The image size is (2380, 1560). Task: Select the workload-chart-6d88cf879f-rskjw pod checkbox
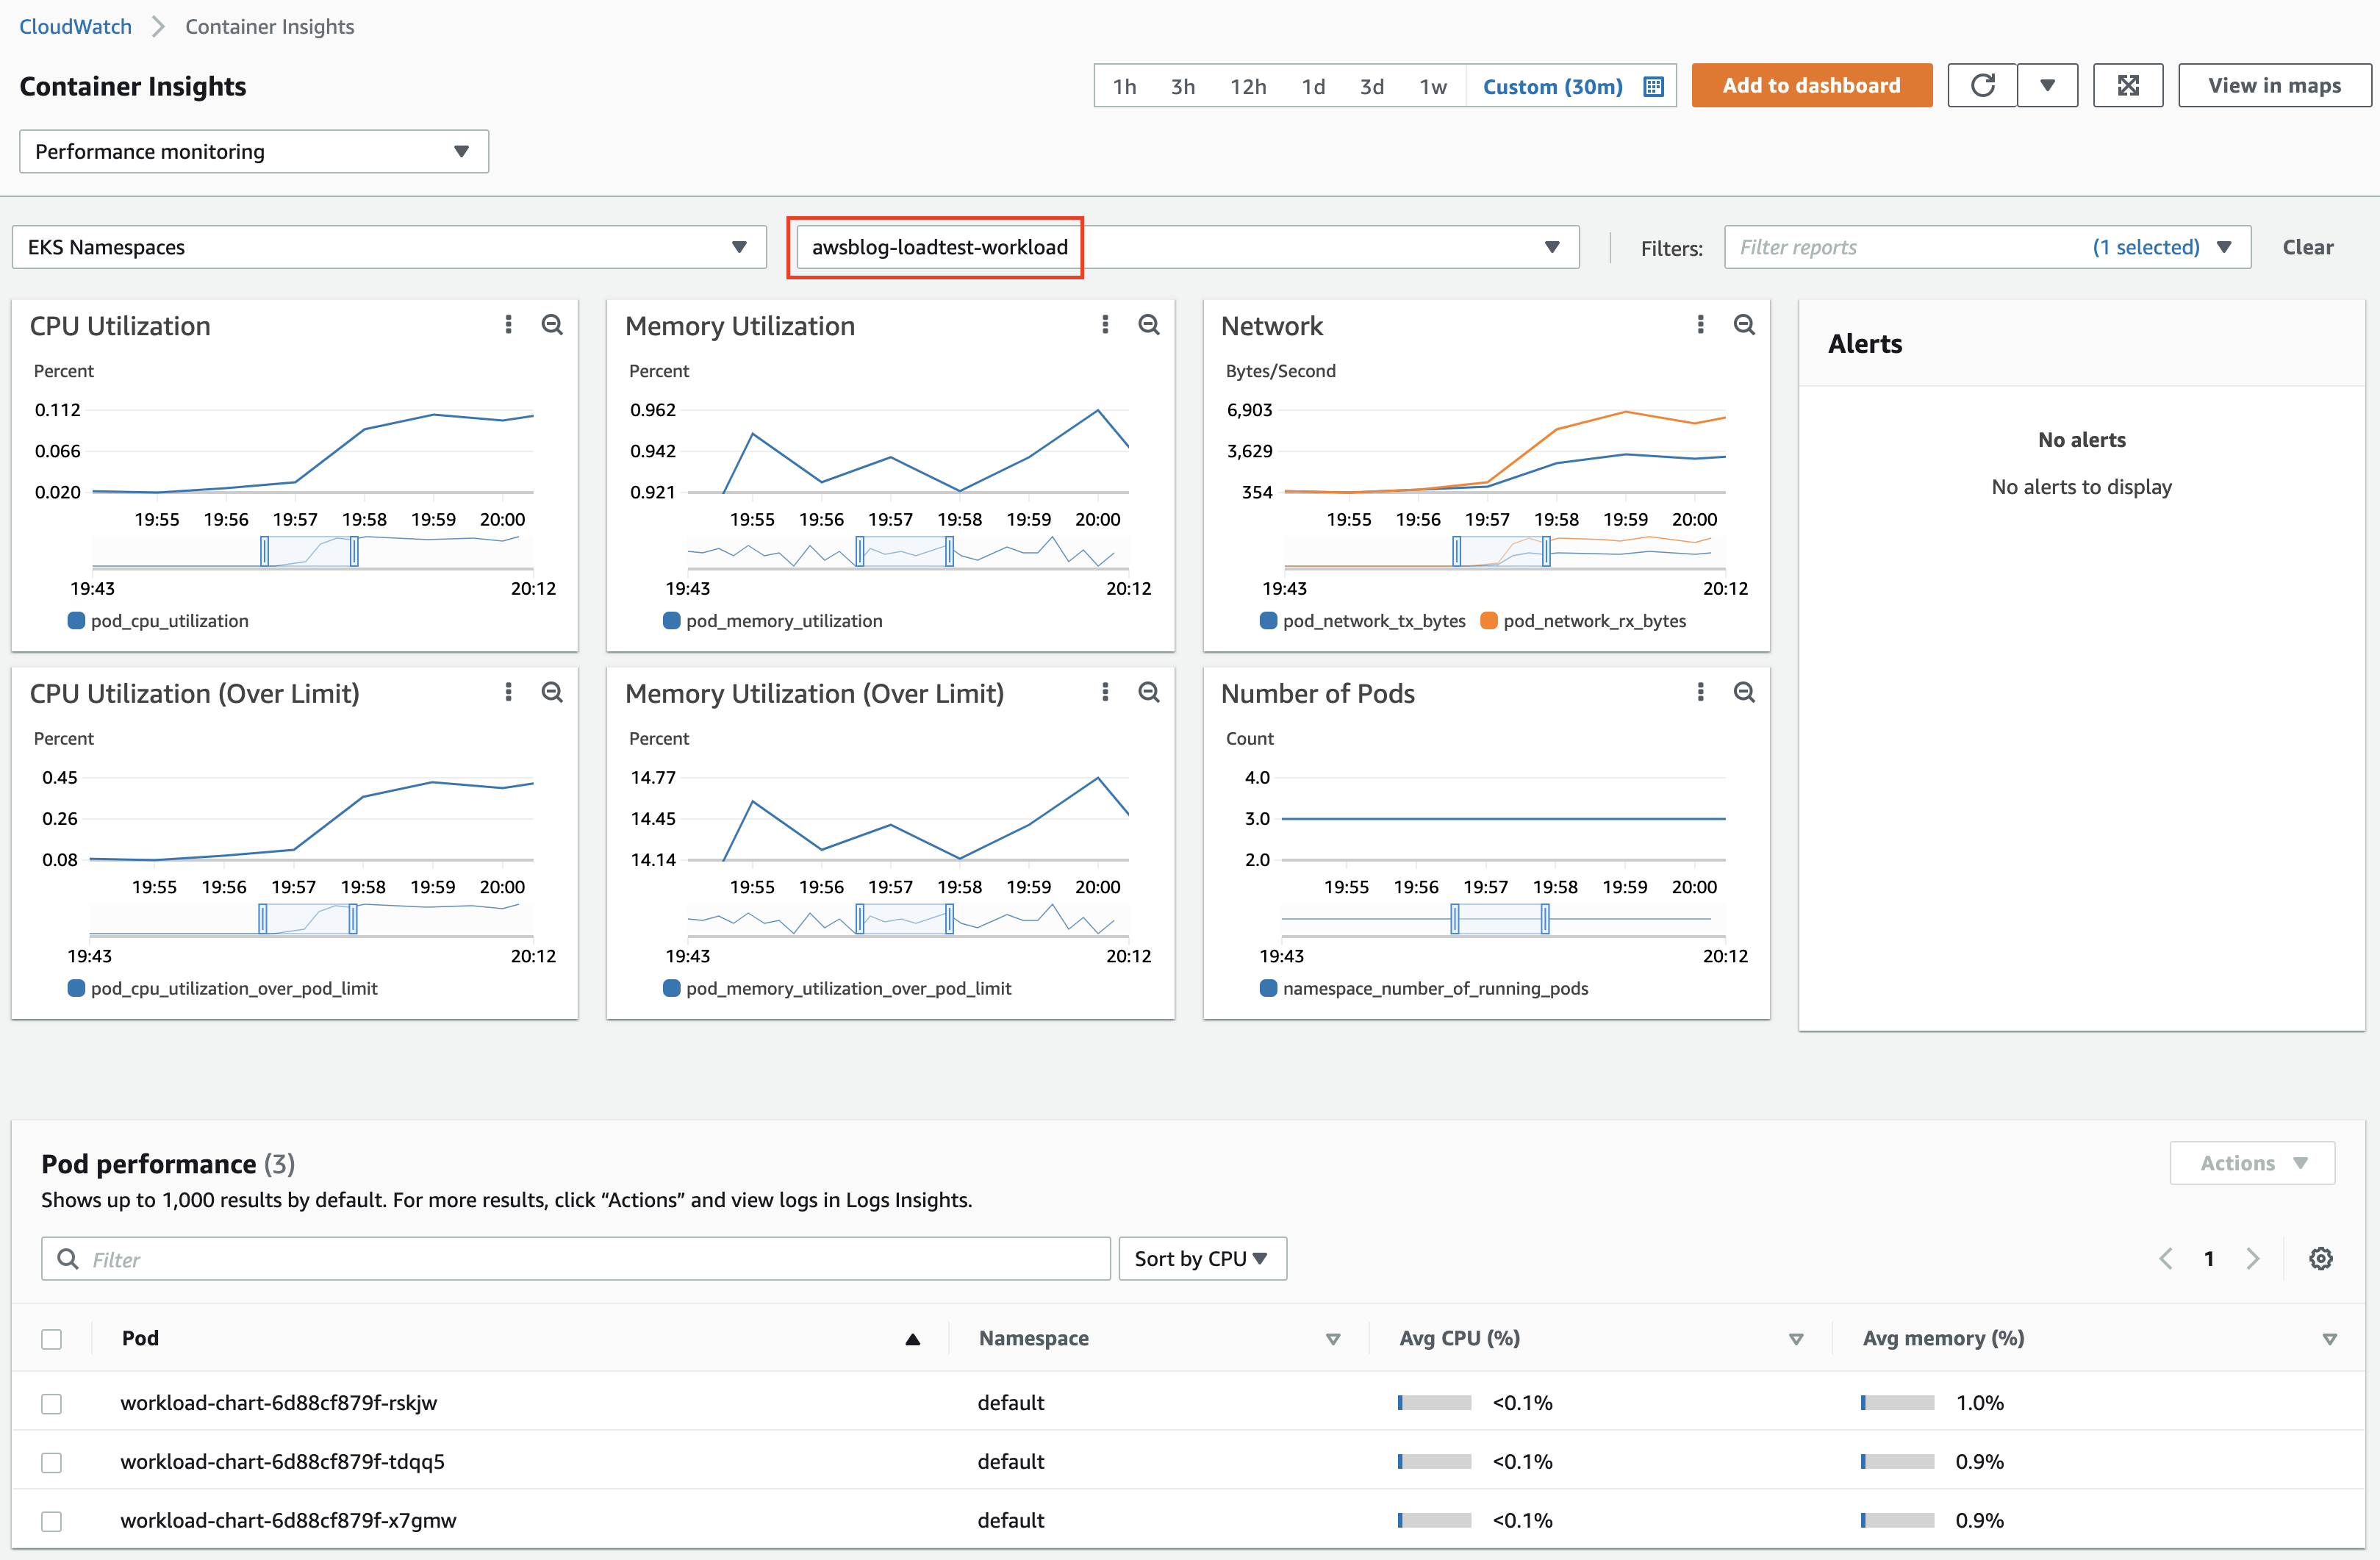52,1403
